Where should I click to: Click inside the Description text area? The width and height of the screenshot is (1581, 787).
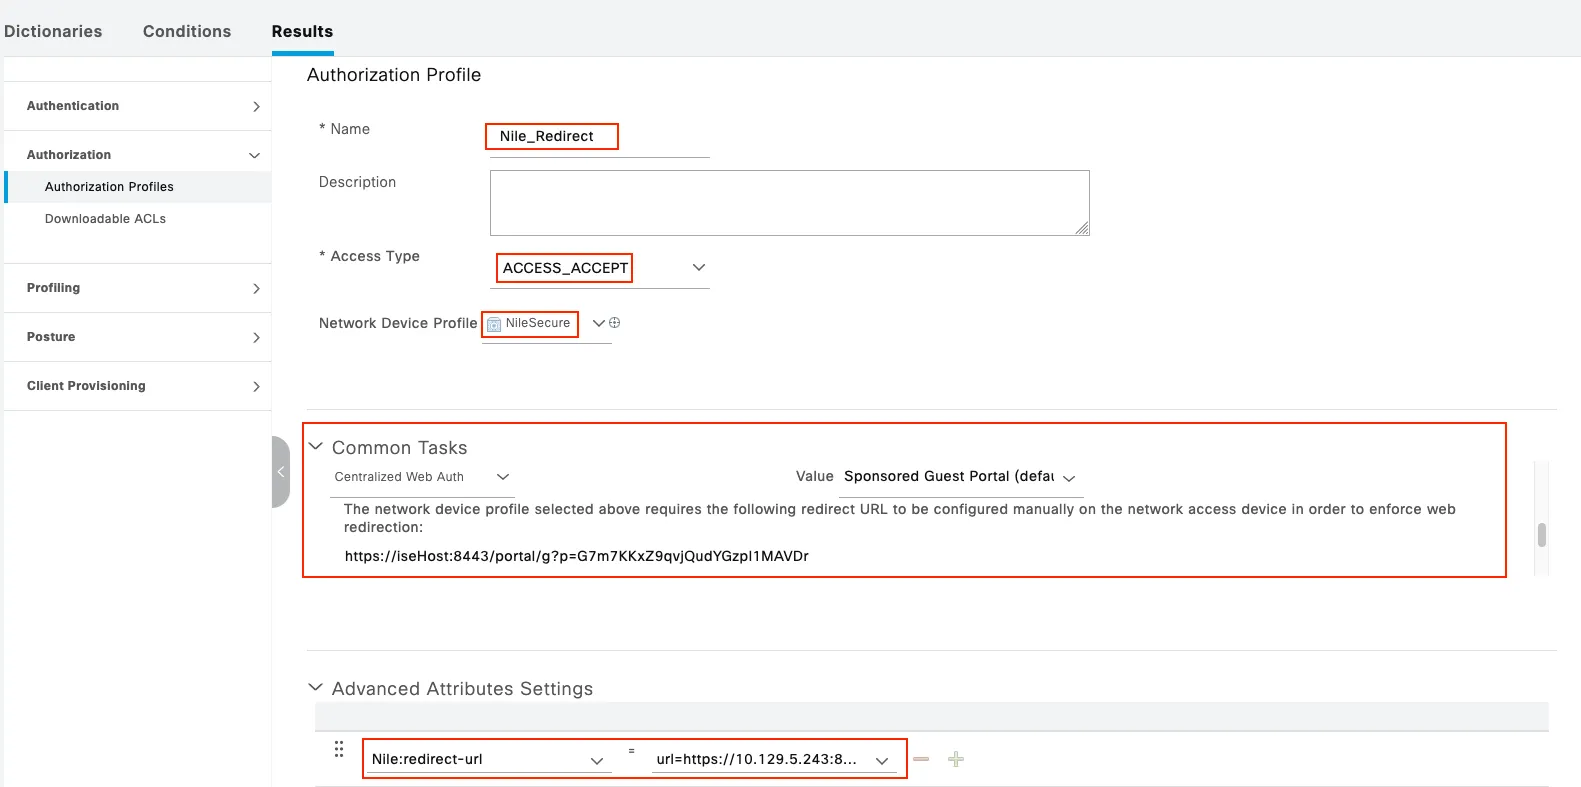(789, 203)
